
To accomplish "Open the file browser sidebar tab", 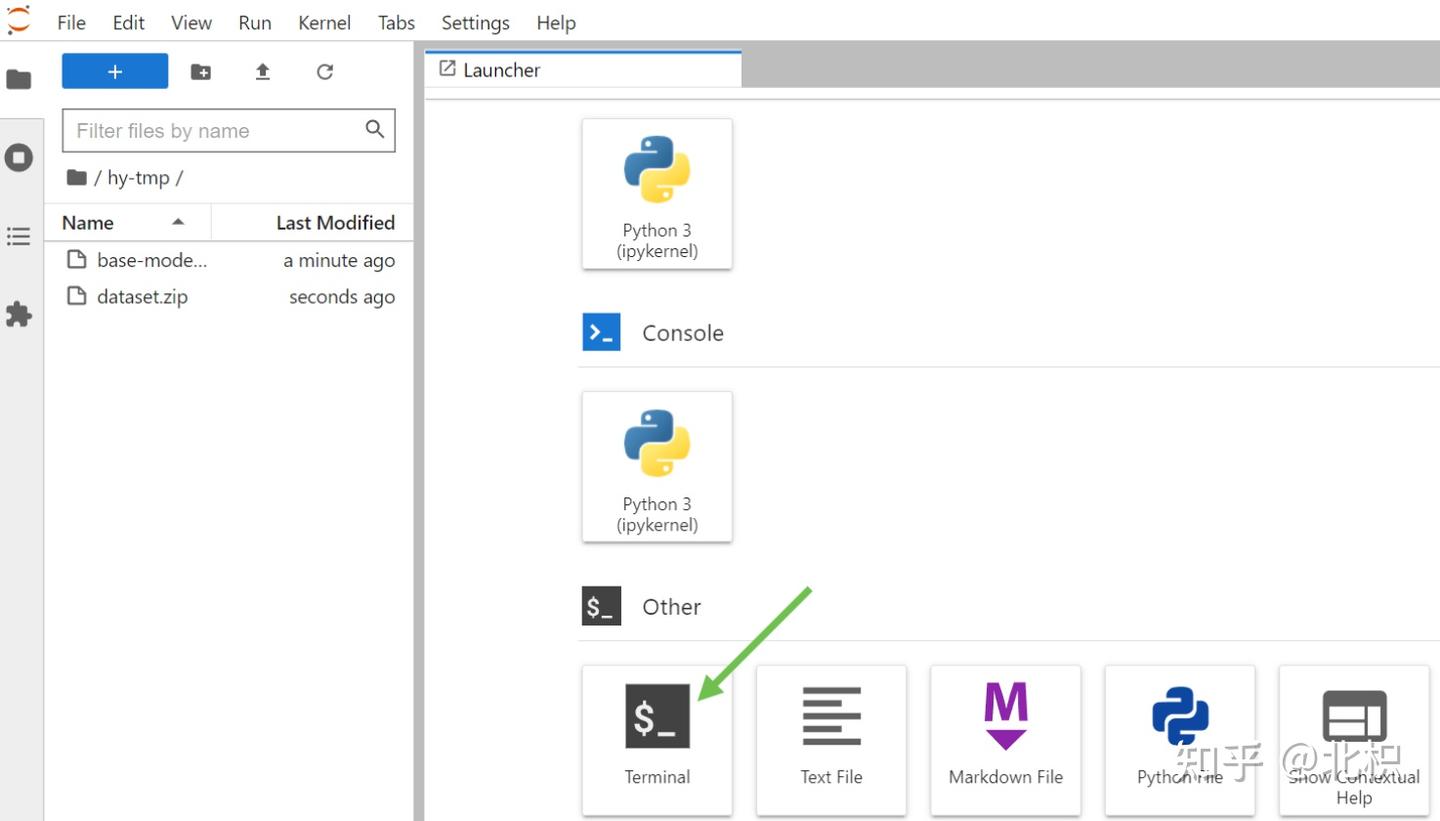I will (19, 79).
